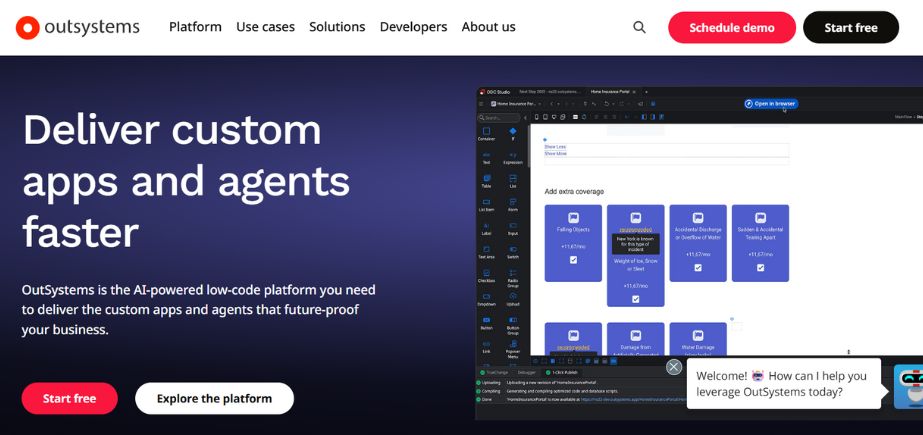The width and height of the screenshot is (923, 435).
Task: Click the red Start free hero button
Action: click(x=69, y=399)
